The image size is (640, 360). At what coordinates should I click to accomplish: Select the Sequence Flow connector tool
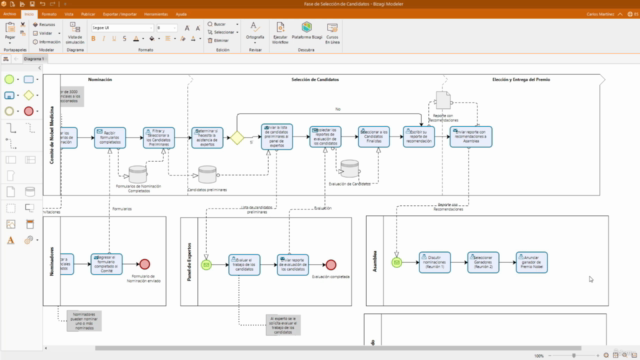[x=11, y=128]
